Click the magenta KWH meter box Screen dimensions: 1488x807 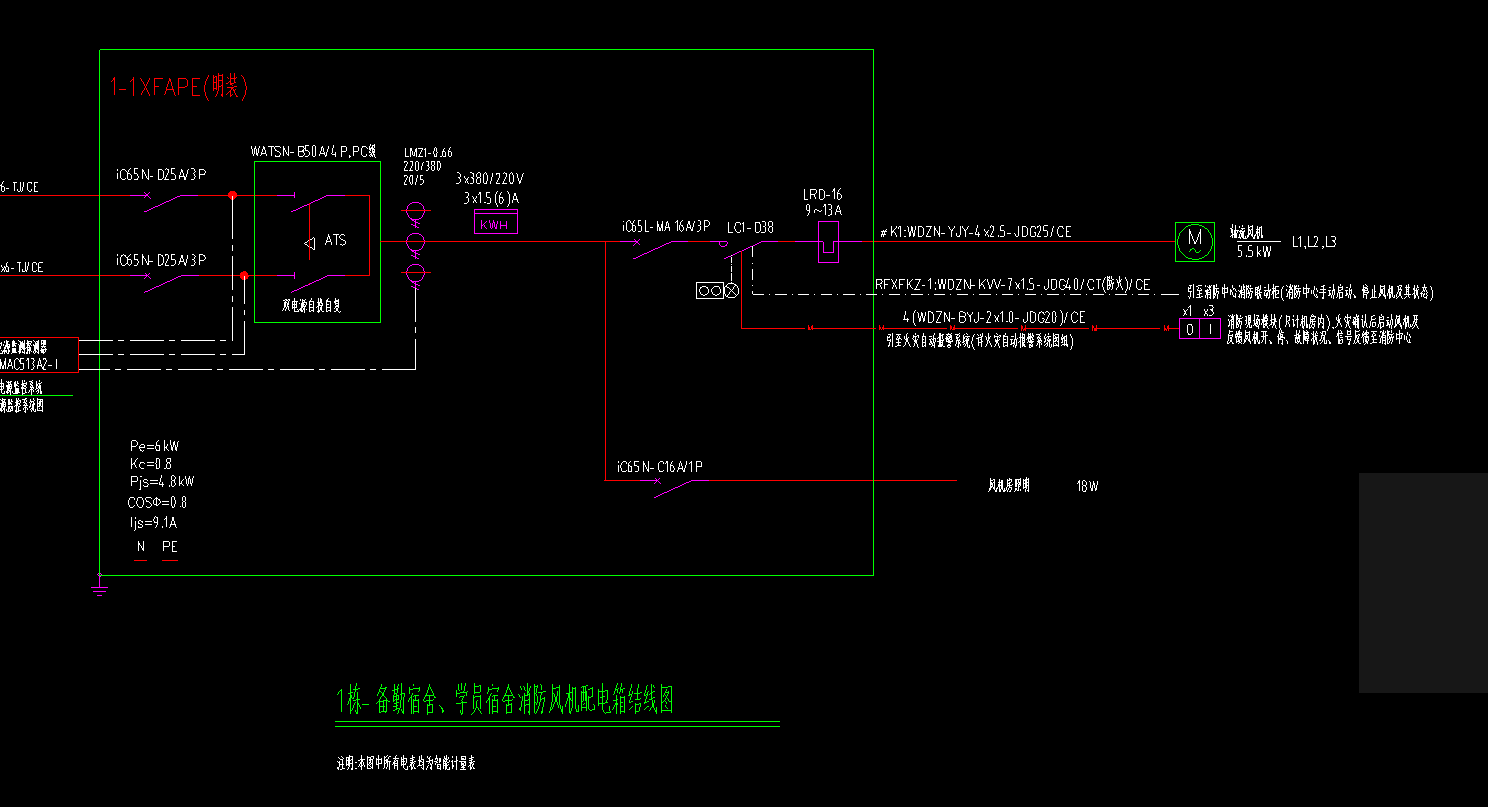pyautogui.click(x=495, y=223)
